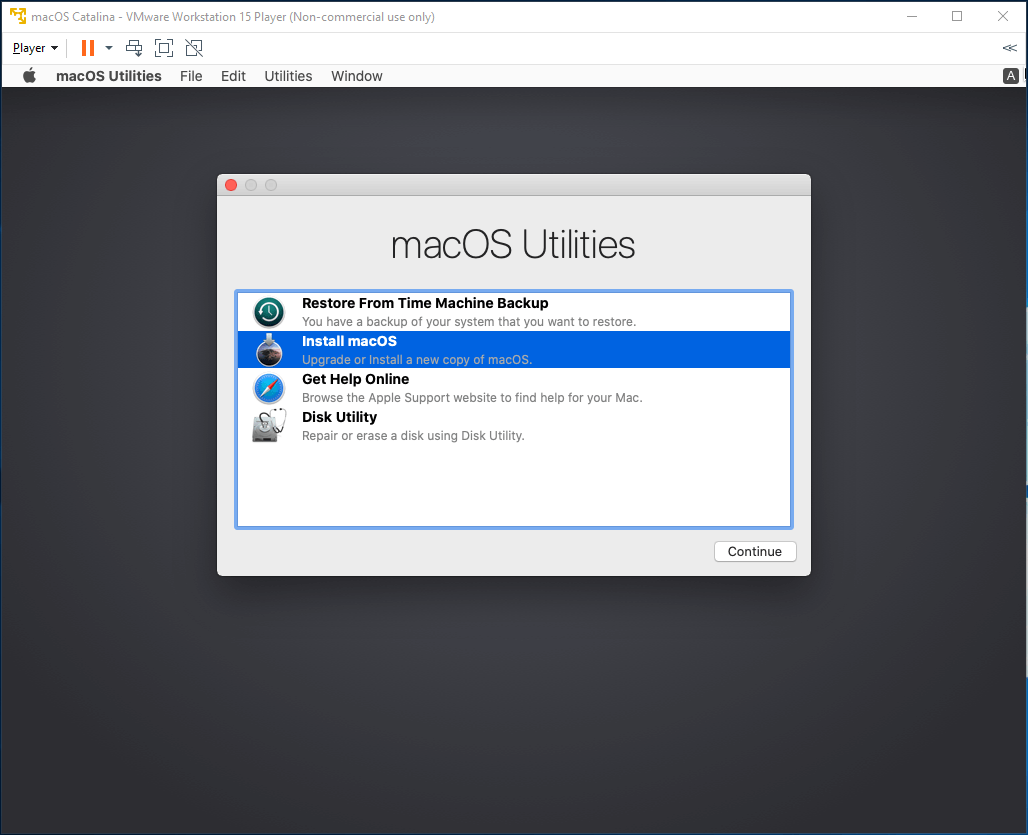Open the Apple logo menu
1028x835 pixels.
(30, 76)
